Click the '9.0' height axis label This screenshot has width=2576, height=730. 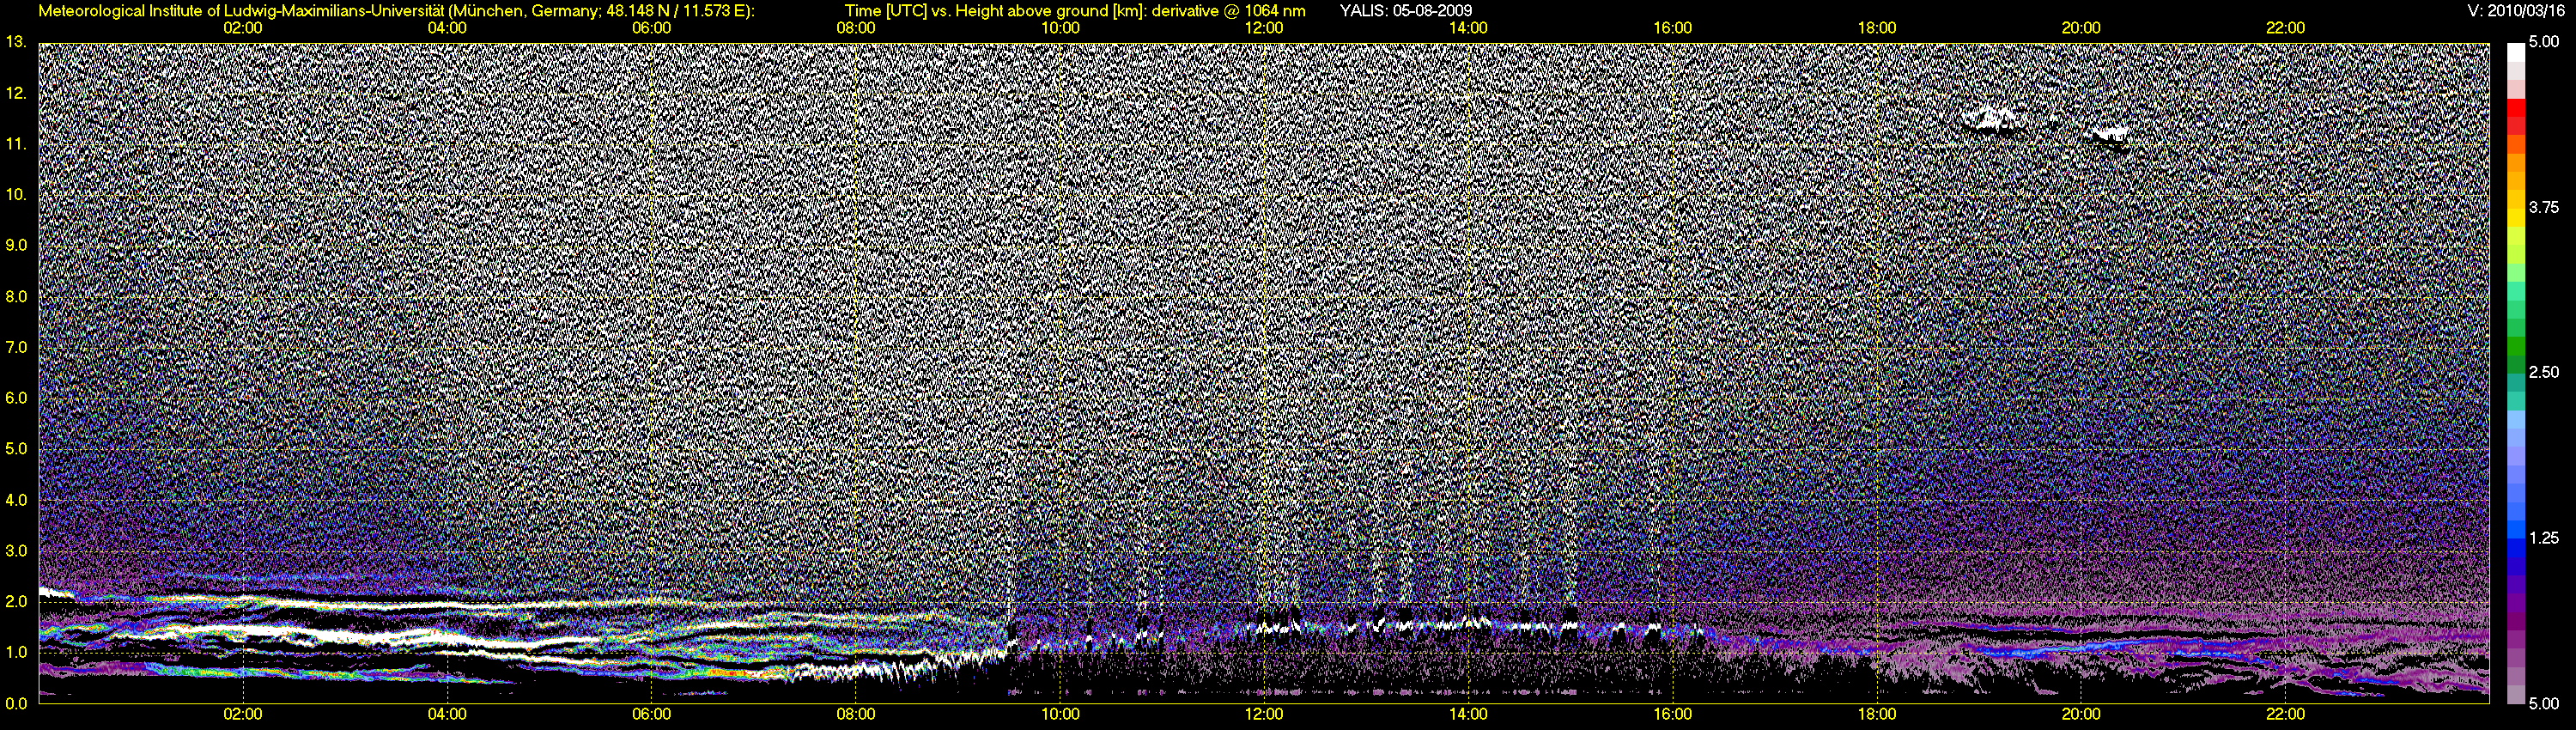(x=15, y=245)
